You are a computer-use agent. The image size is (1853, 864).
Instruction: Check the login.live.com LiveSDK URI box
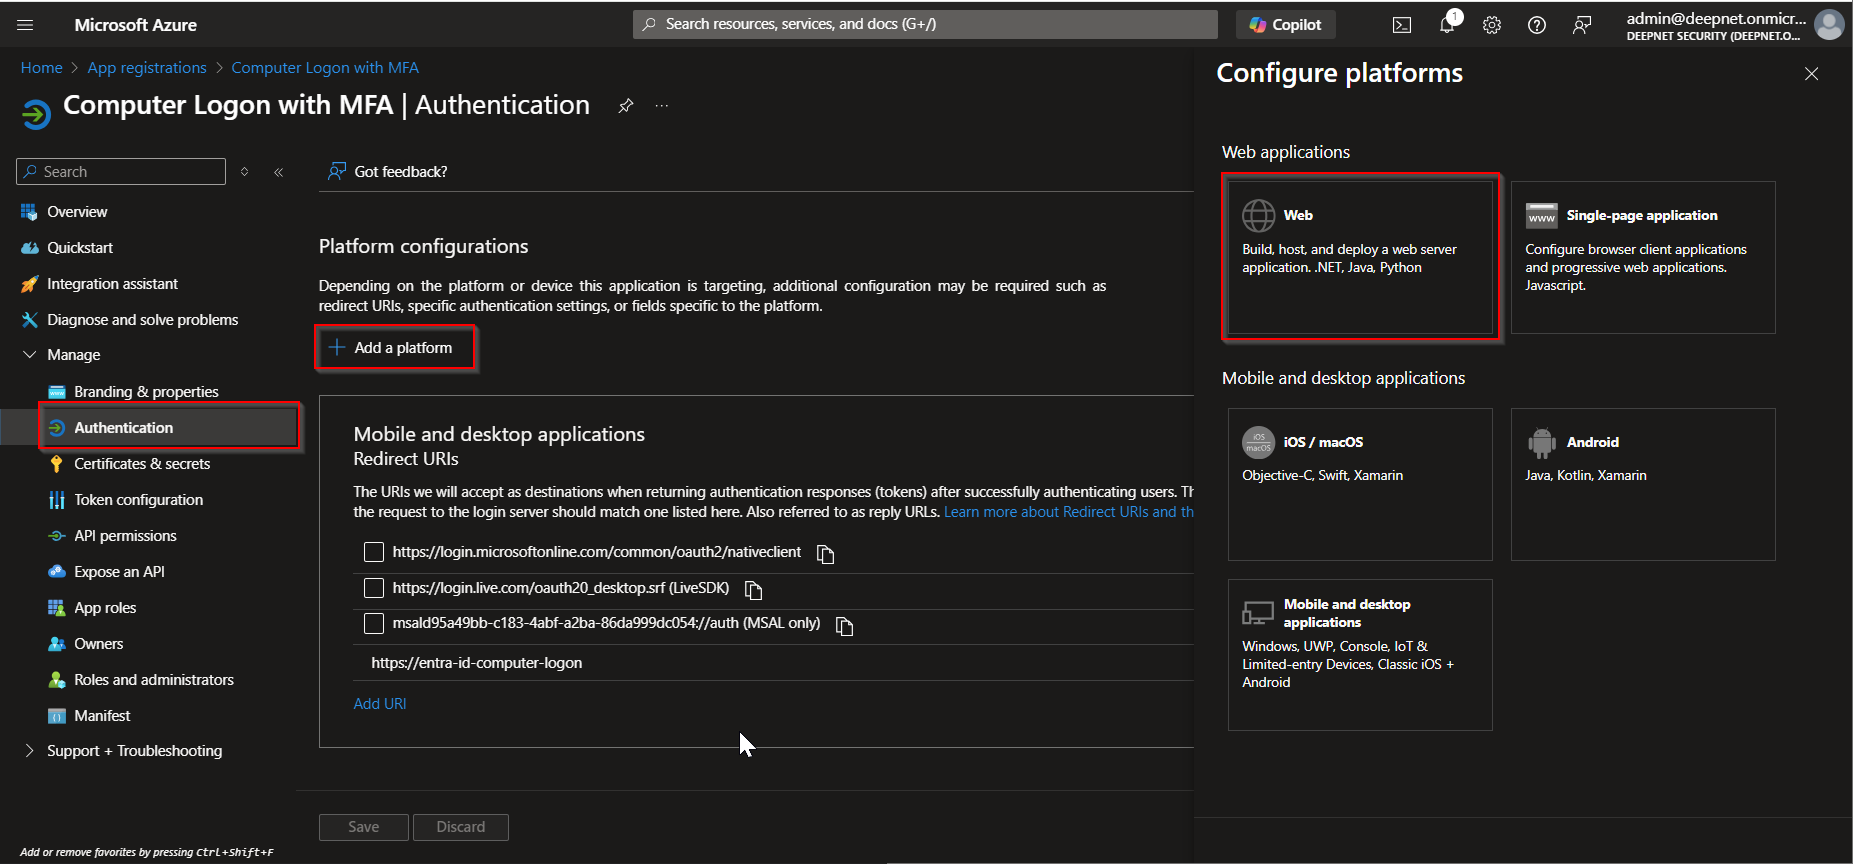tap(374, 588)
